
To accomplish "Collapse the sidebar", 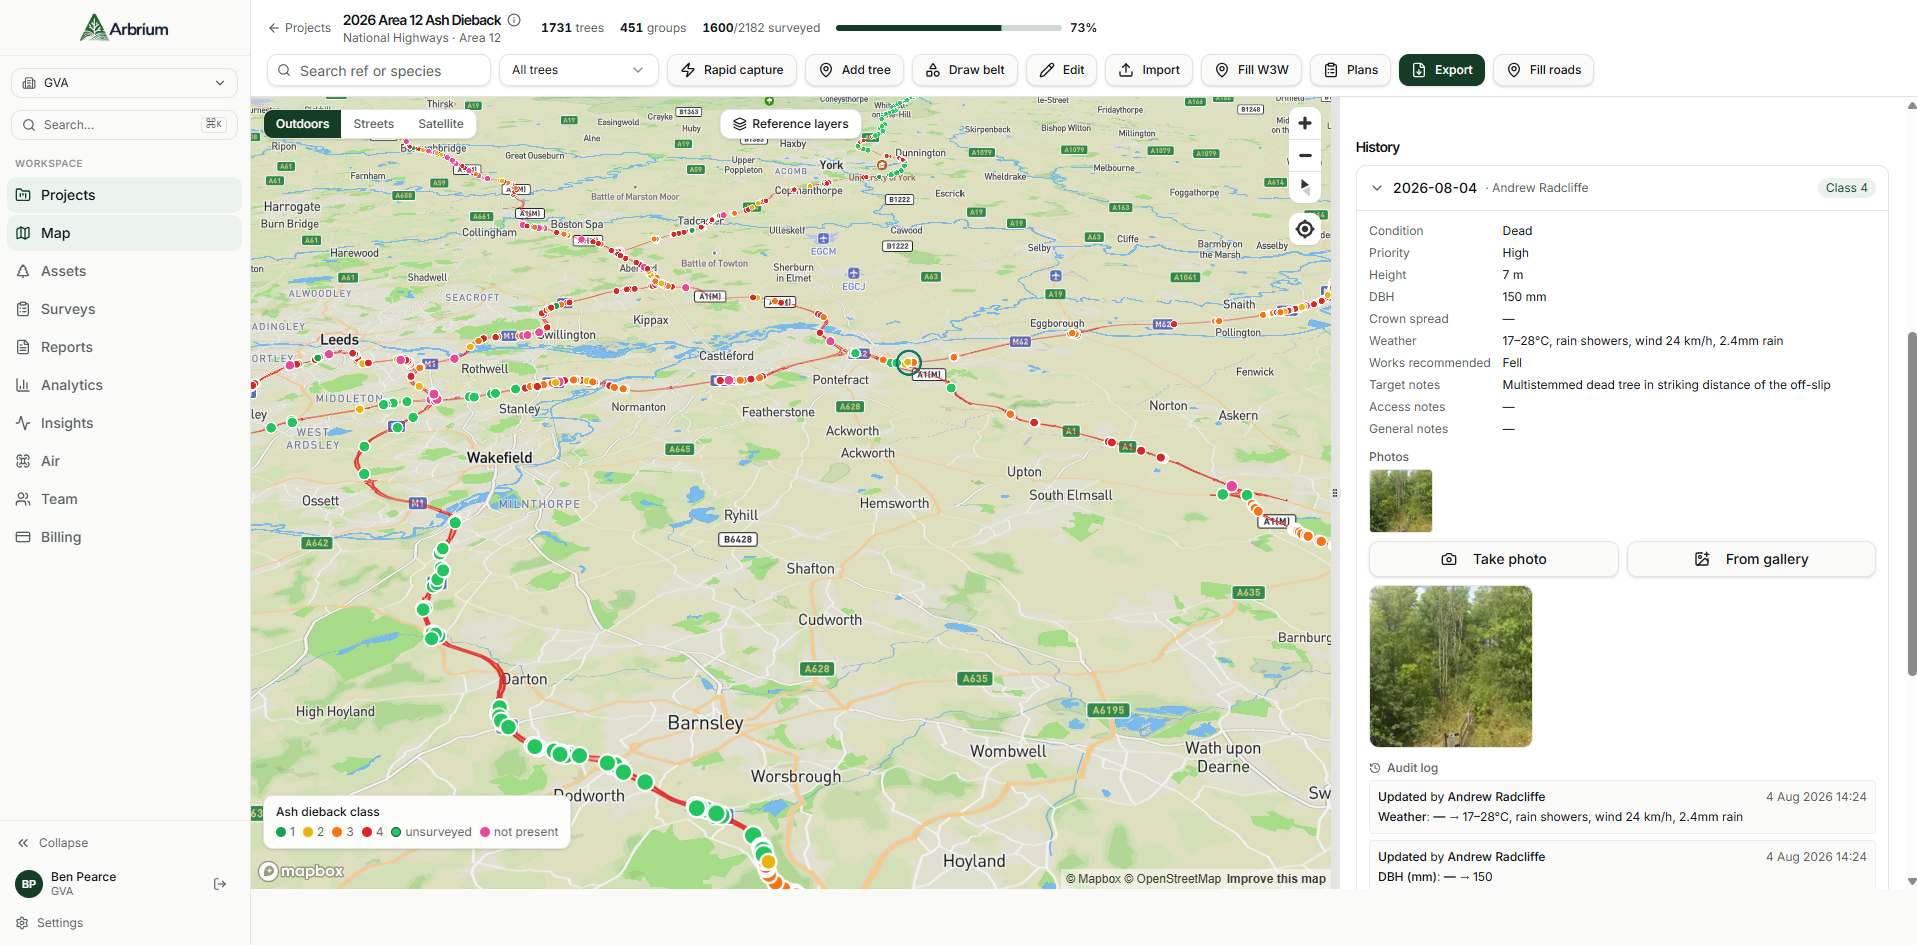I will coord(53,843).
